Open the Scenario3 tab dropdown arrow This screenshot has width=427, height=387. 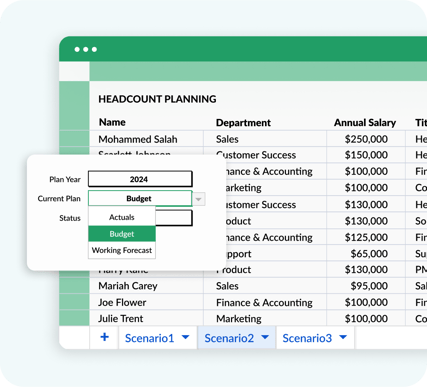click(343, 337)
